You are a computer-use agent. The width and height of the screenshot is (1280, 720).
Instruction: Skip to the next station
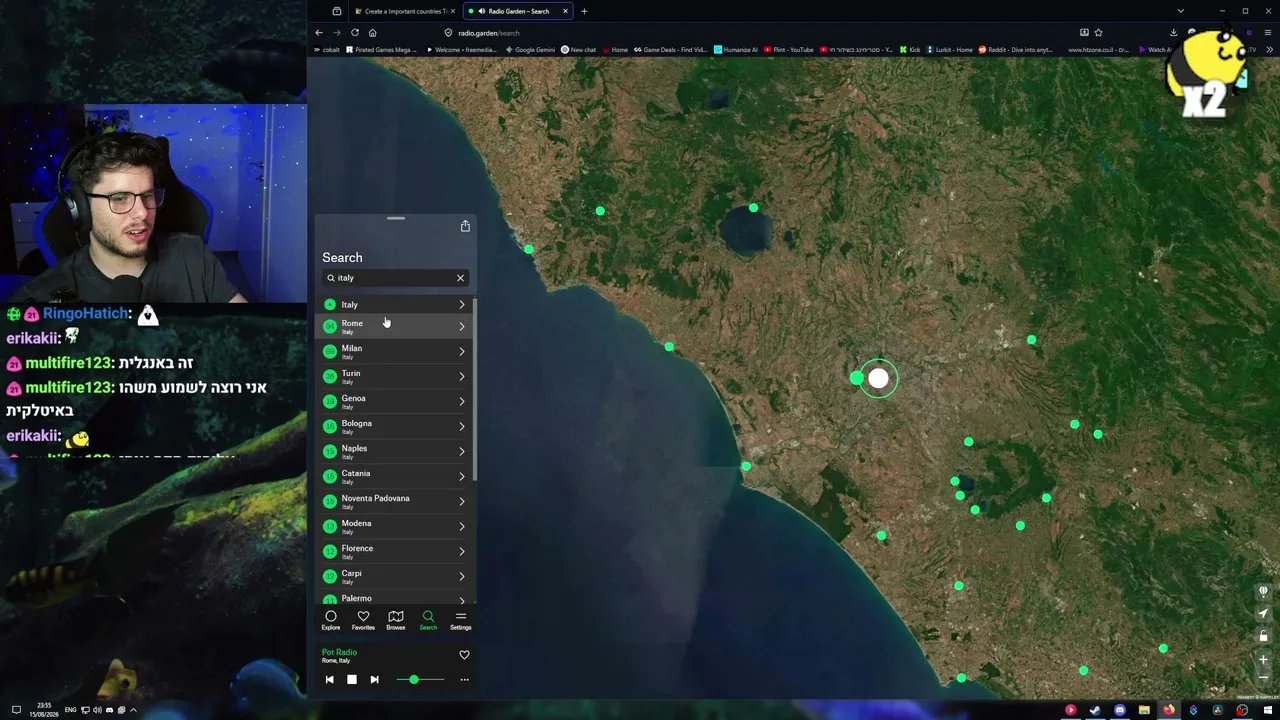coord(374,680)
